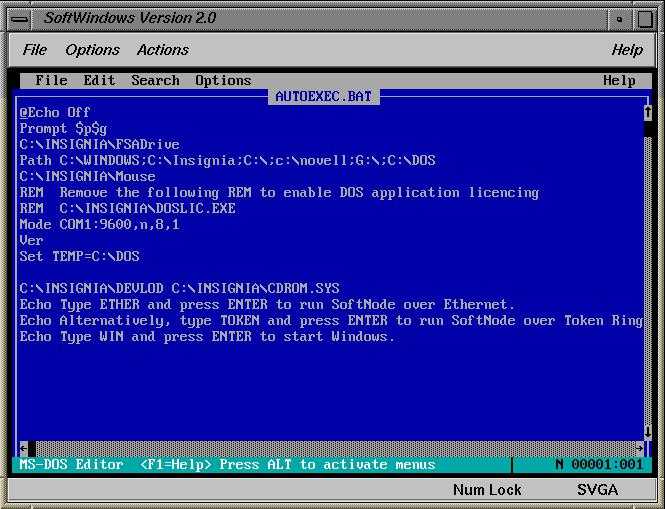The height and width of the screenshot is (509, 665).
Task: Click the SVGA status indicator
Action: coord(597,490)
